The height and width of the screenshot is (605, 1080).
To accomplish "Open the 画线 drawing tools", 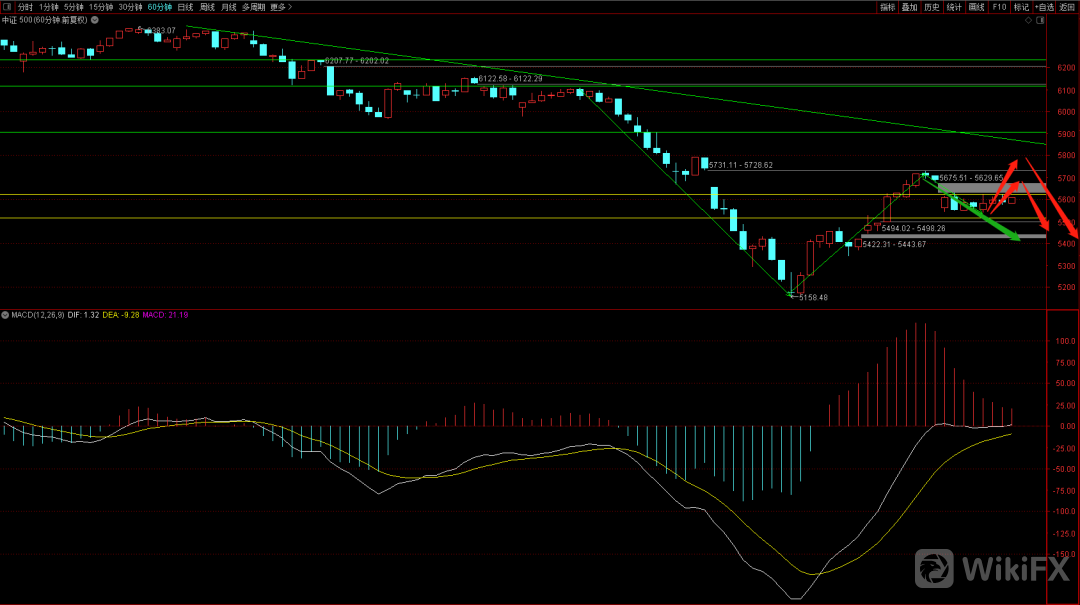I will [977, 7].
